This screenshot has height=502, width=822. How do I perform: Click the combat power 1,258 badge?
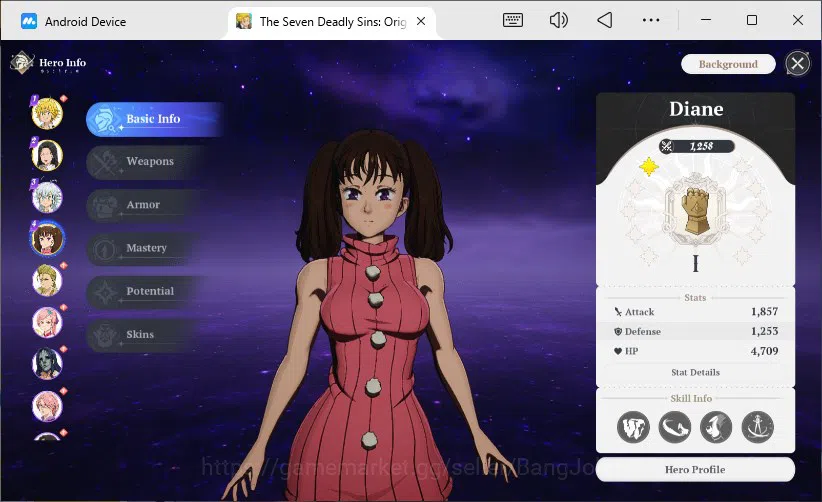click(696, 146)
